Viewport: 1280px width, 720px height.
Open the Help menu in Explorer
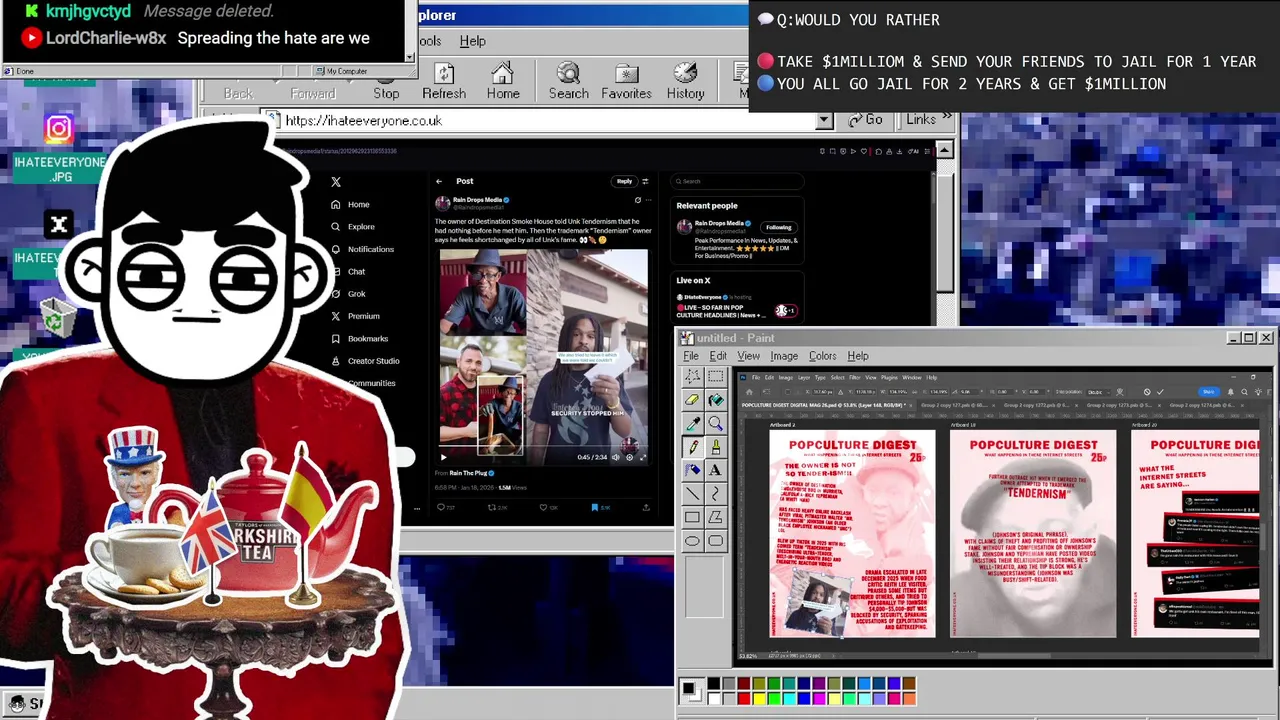point(472,41)
